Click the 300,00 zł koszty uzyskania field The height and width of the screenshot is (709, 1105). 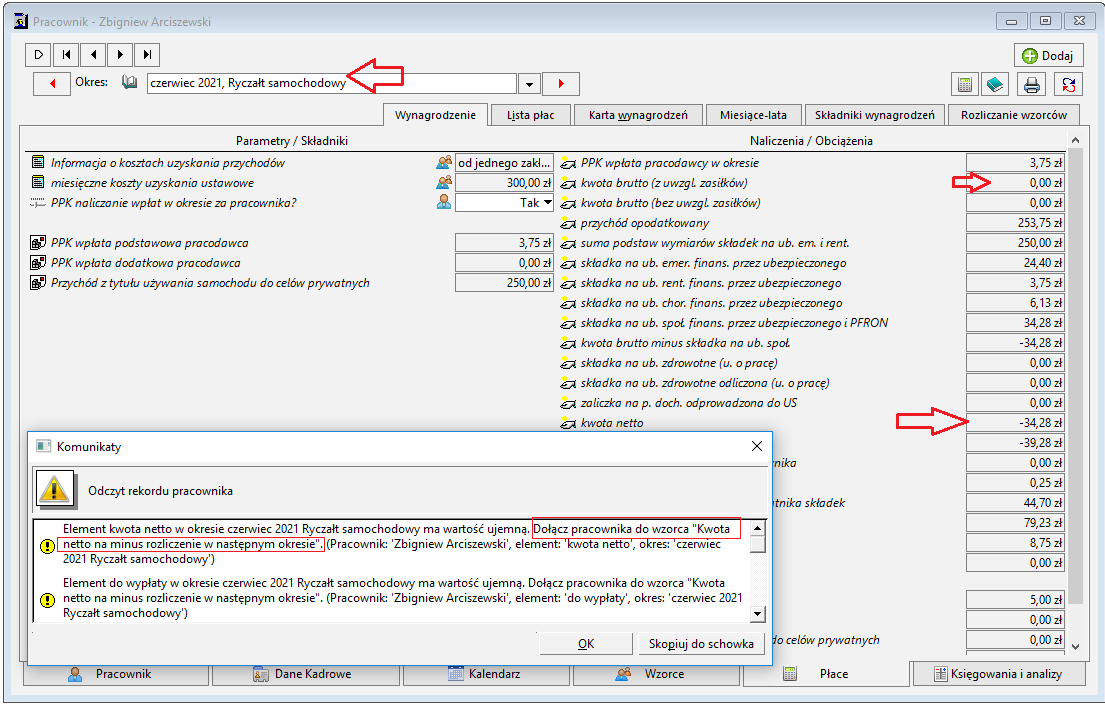504,183
